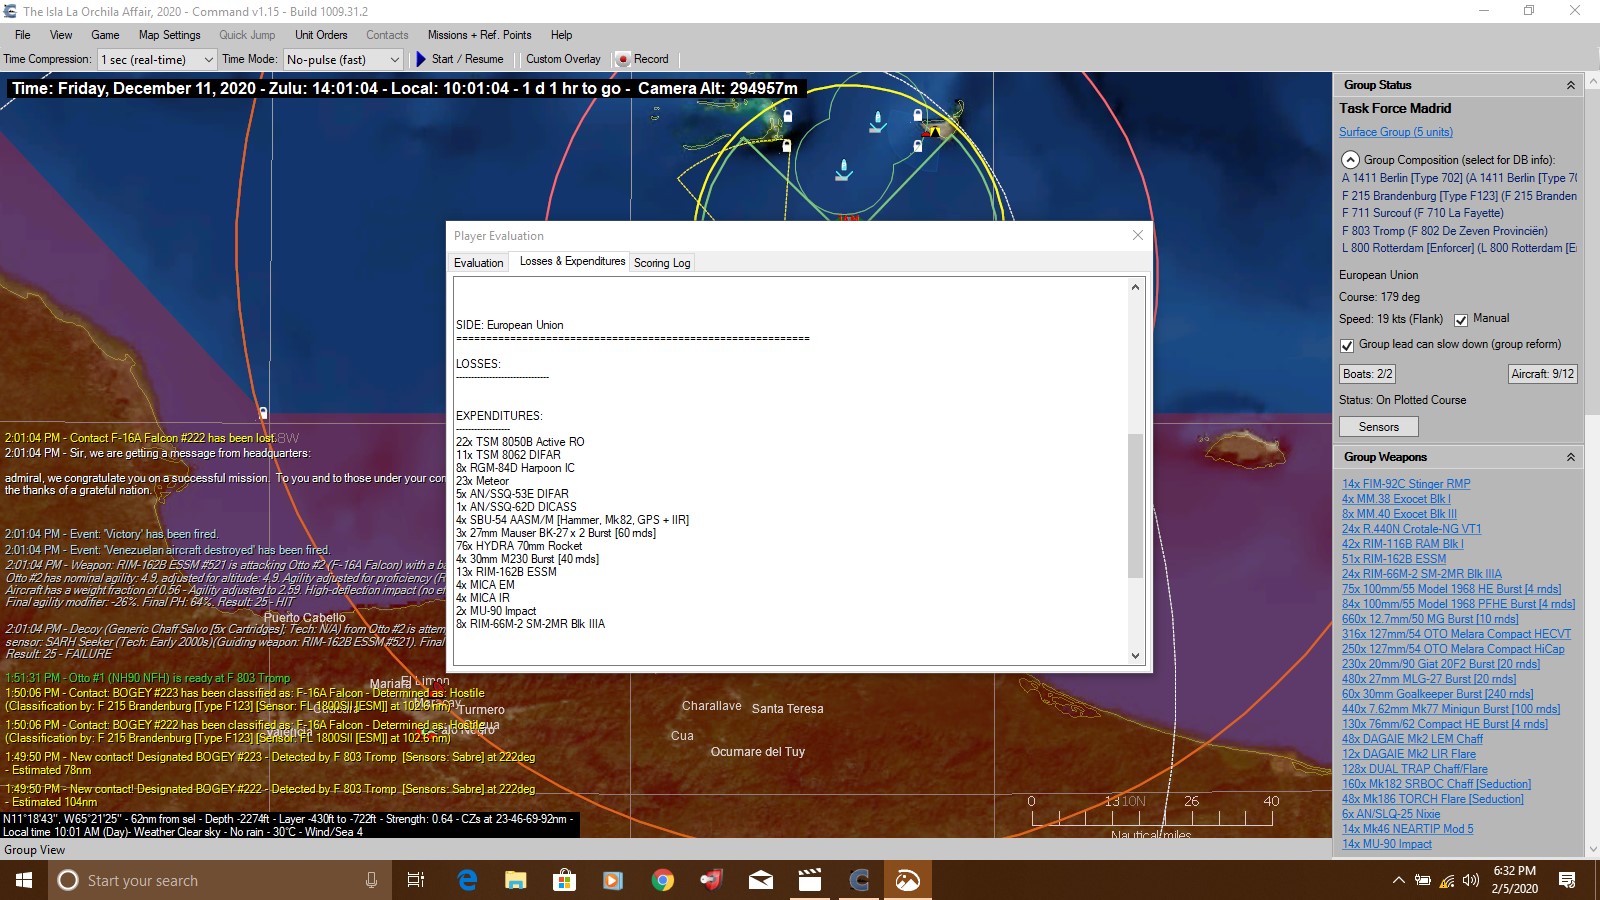
Task: Open Microsoft Store from the taskbar
Action: [565, 880]
